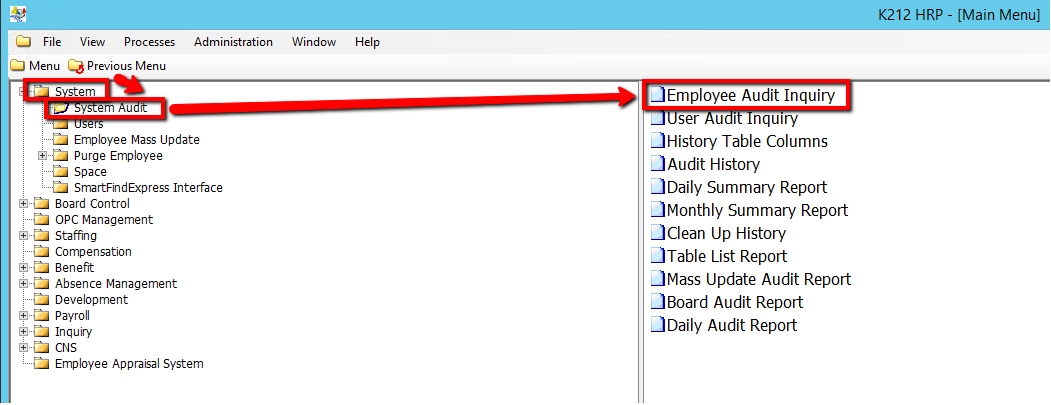Collapse the System tree node
This screenshot has width=1051, height=405.
click(x=23, y=92)
